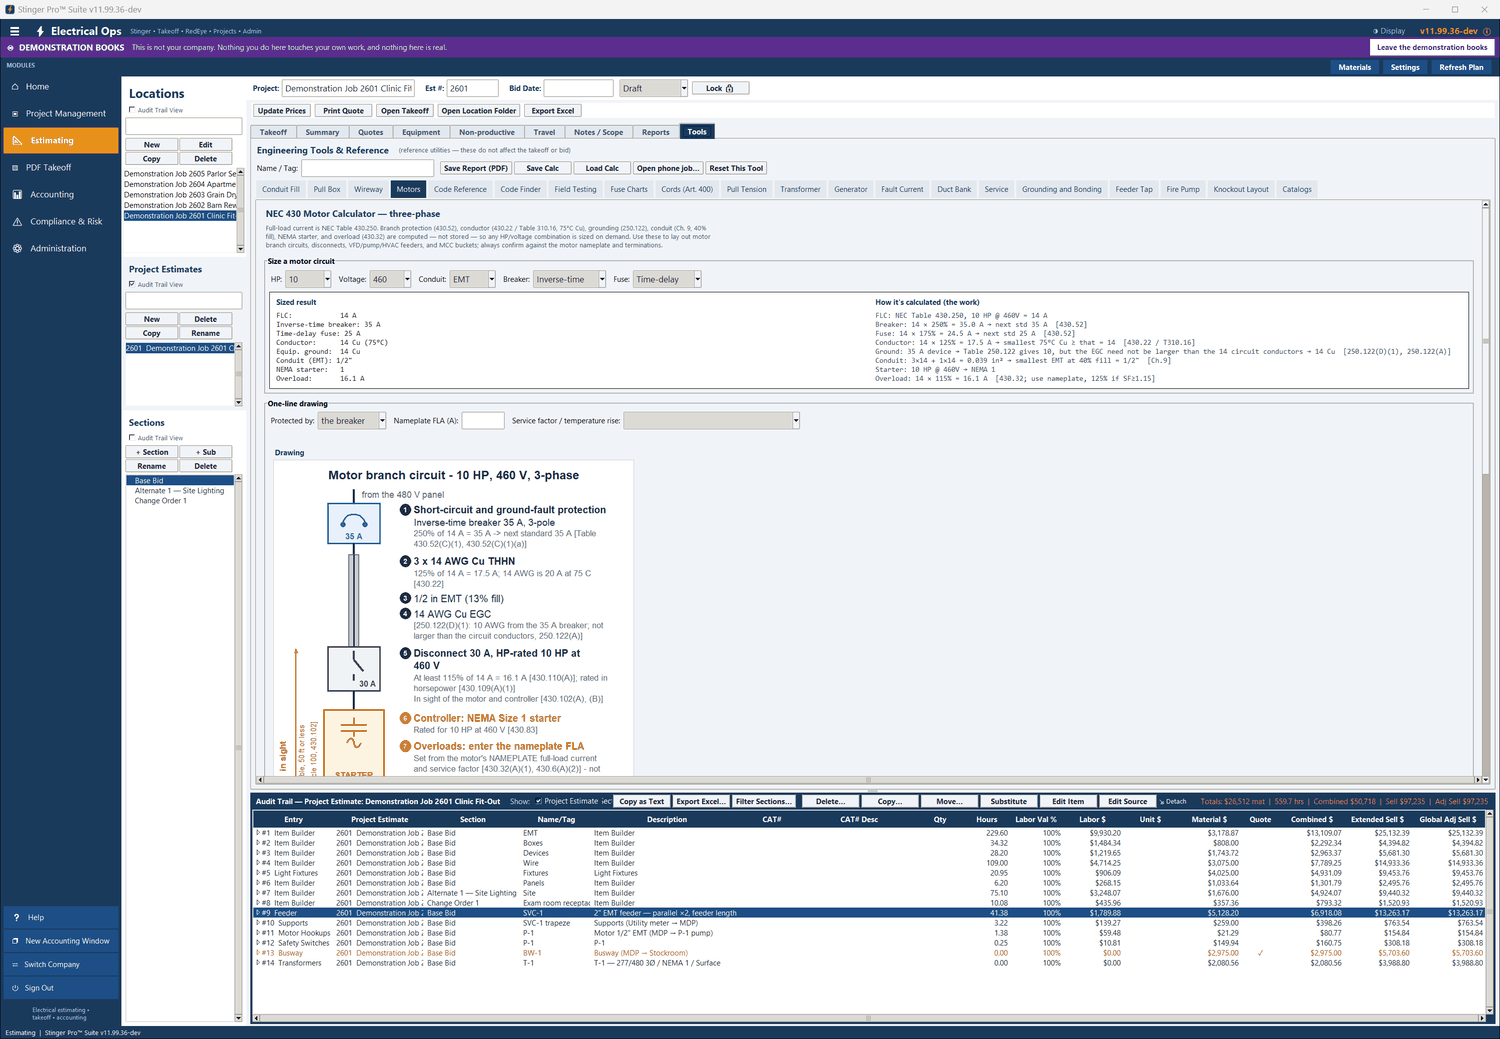Viewport: 1500px width, 1039px height.
Task: Switch to the Summary tab
Action: click(x=322, y=132)
